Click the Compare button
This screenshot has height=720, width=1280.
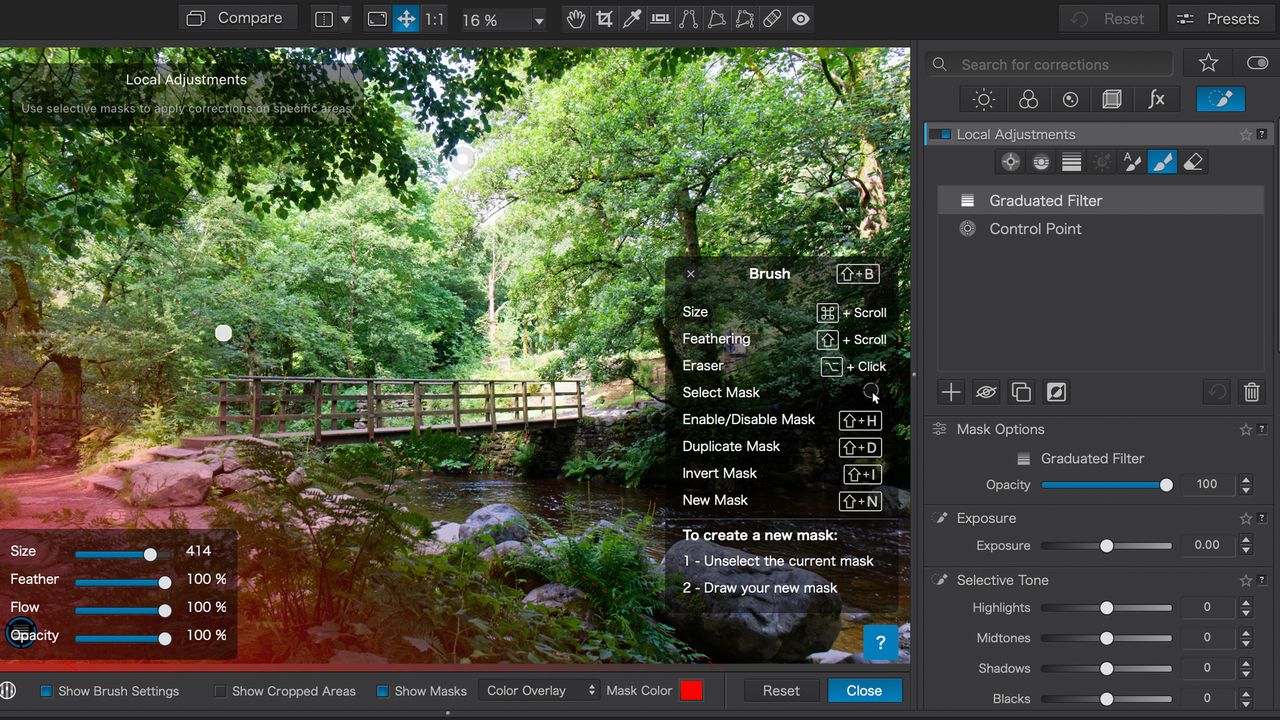238,18
